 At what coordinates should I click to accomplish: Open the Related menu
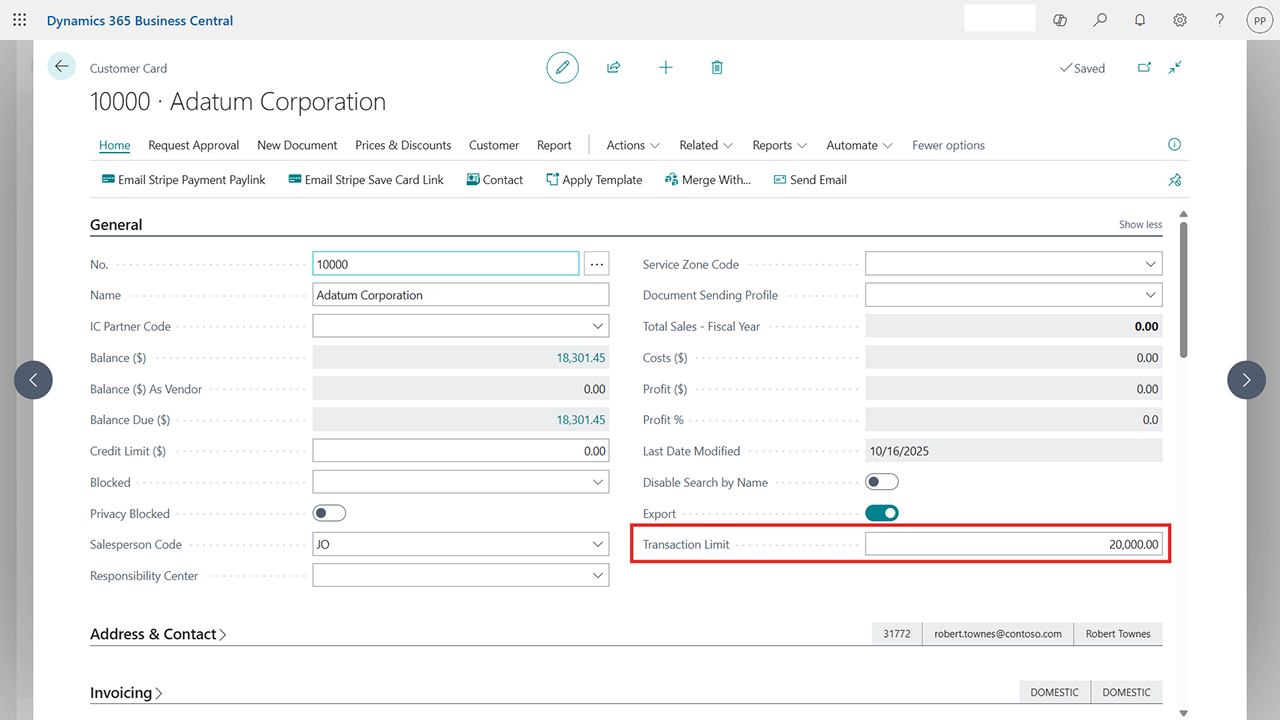[x=705, y=145]
